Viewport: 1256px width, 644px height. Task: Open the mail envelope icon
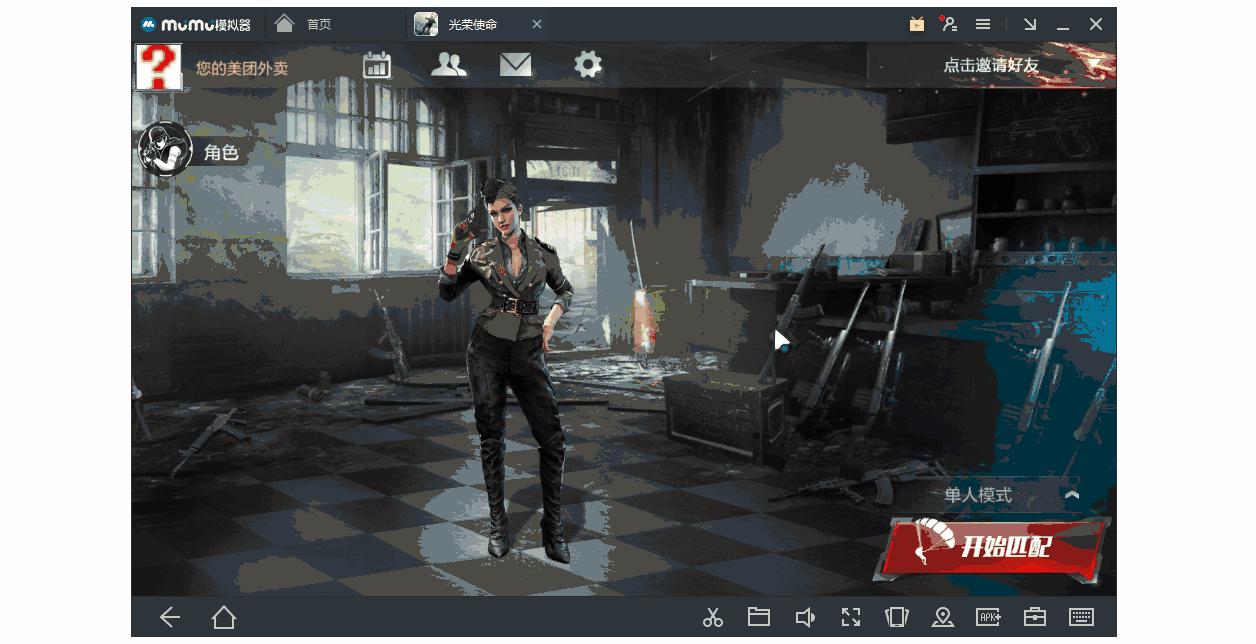coord(515,66)
